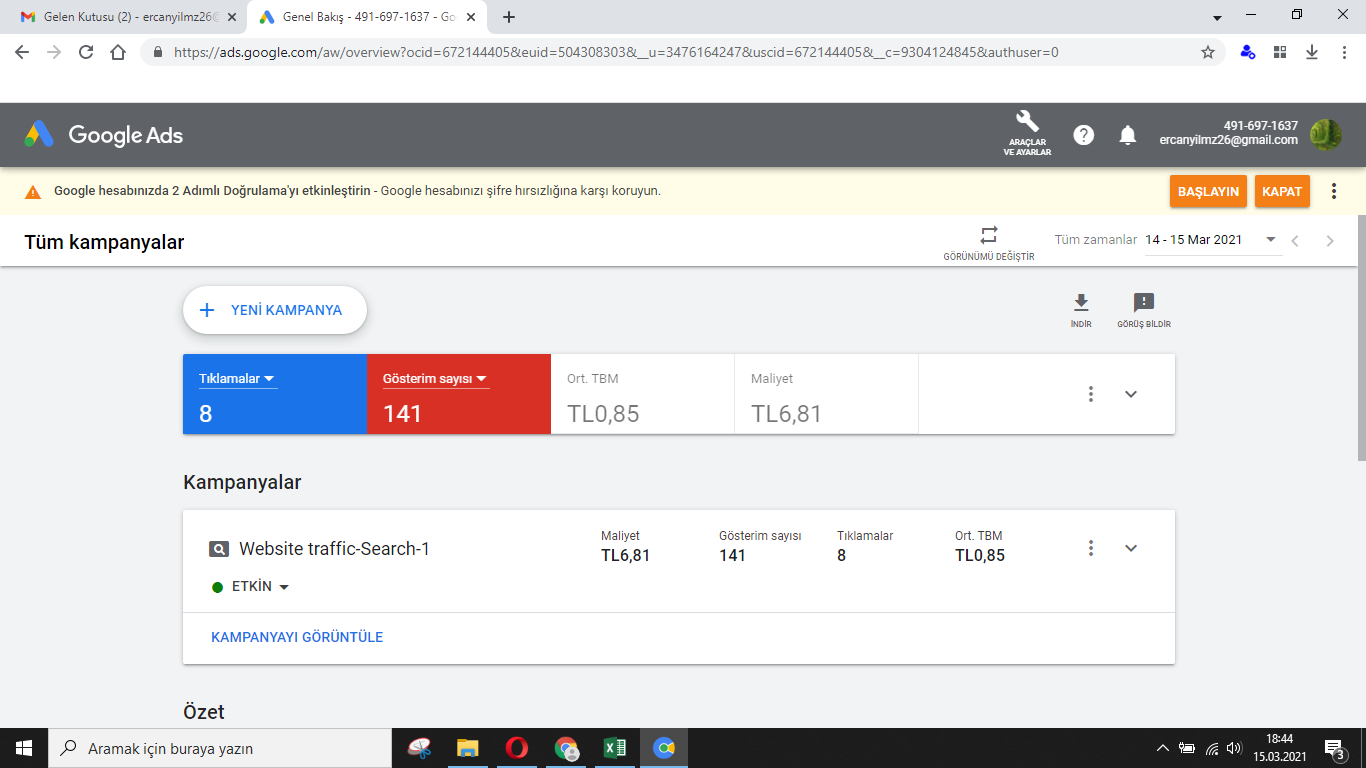1366x768 pixels.
Task: Click the İndir download icon
Action: point(1081,310)
